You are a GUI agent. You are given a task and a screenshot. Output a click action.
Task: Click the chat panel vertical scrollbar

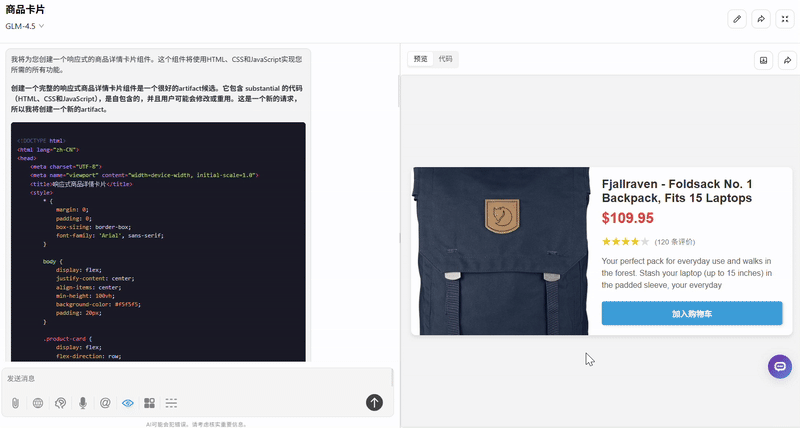[x=399, y=91]
